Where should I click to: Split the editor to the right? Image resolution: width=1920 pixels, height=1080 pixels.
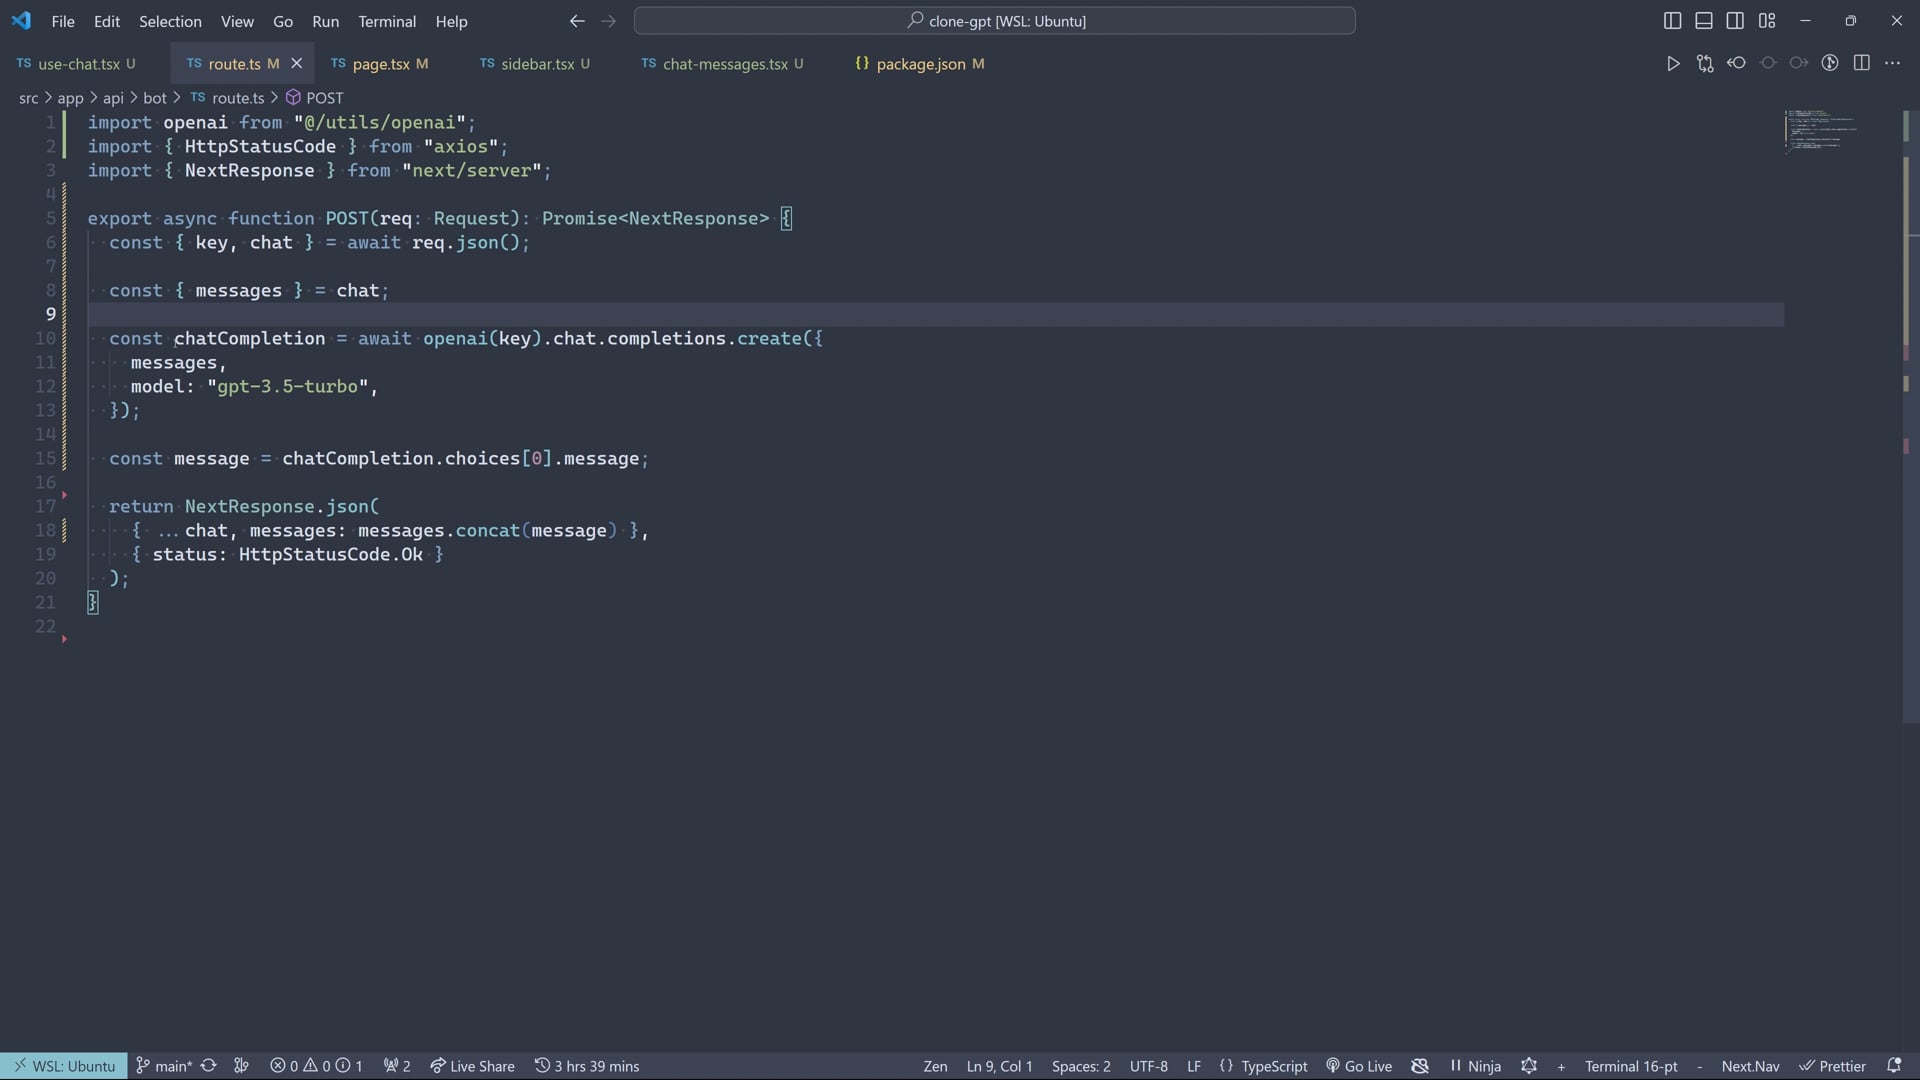[1861, 63]
